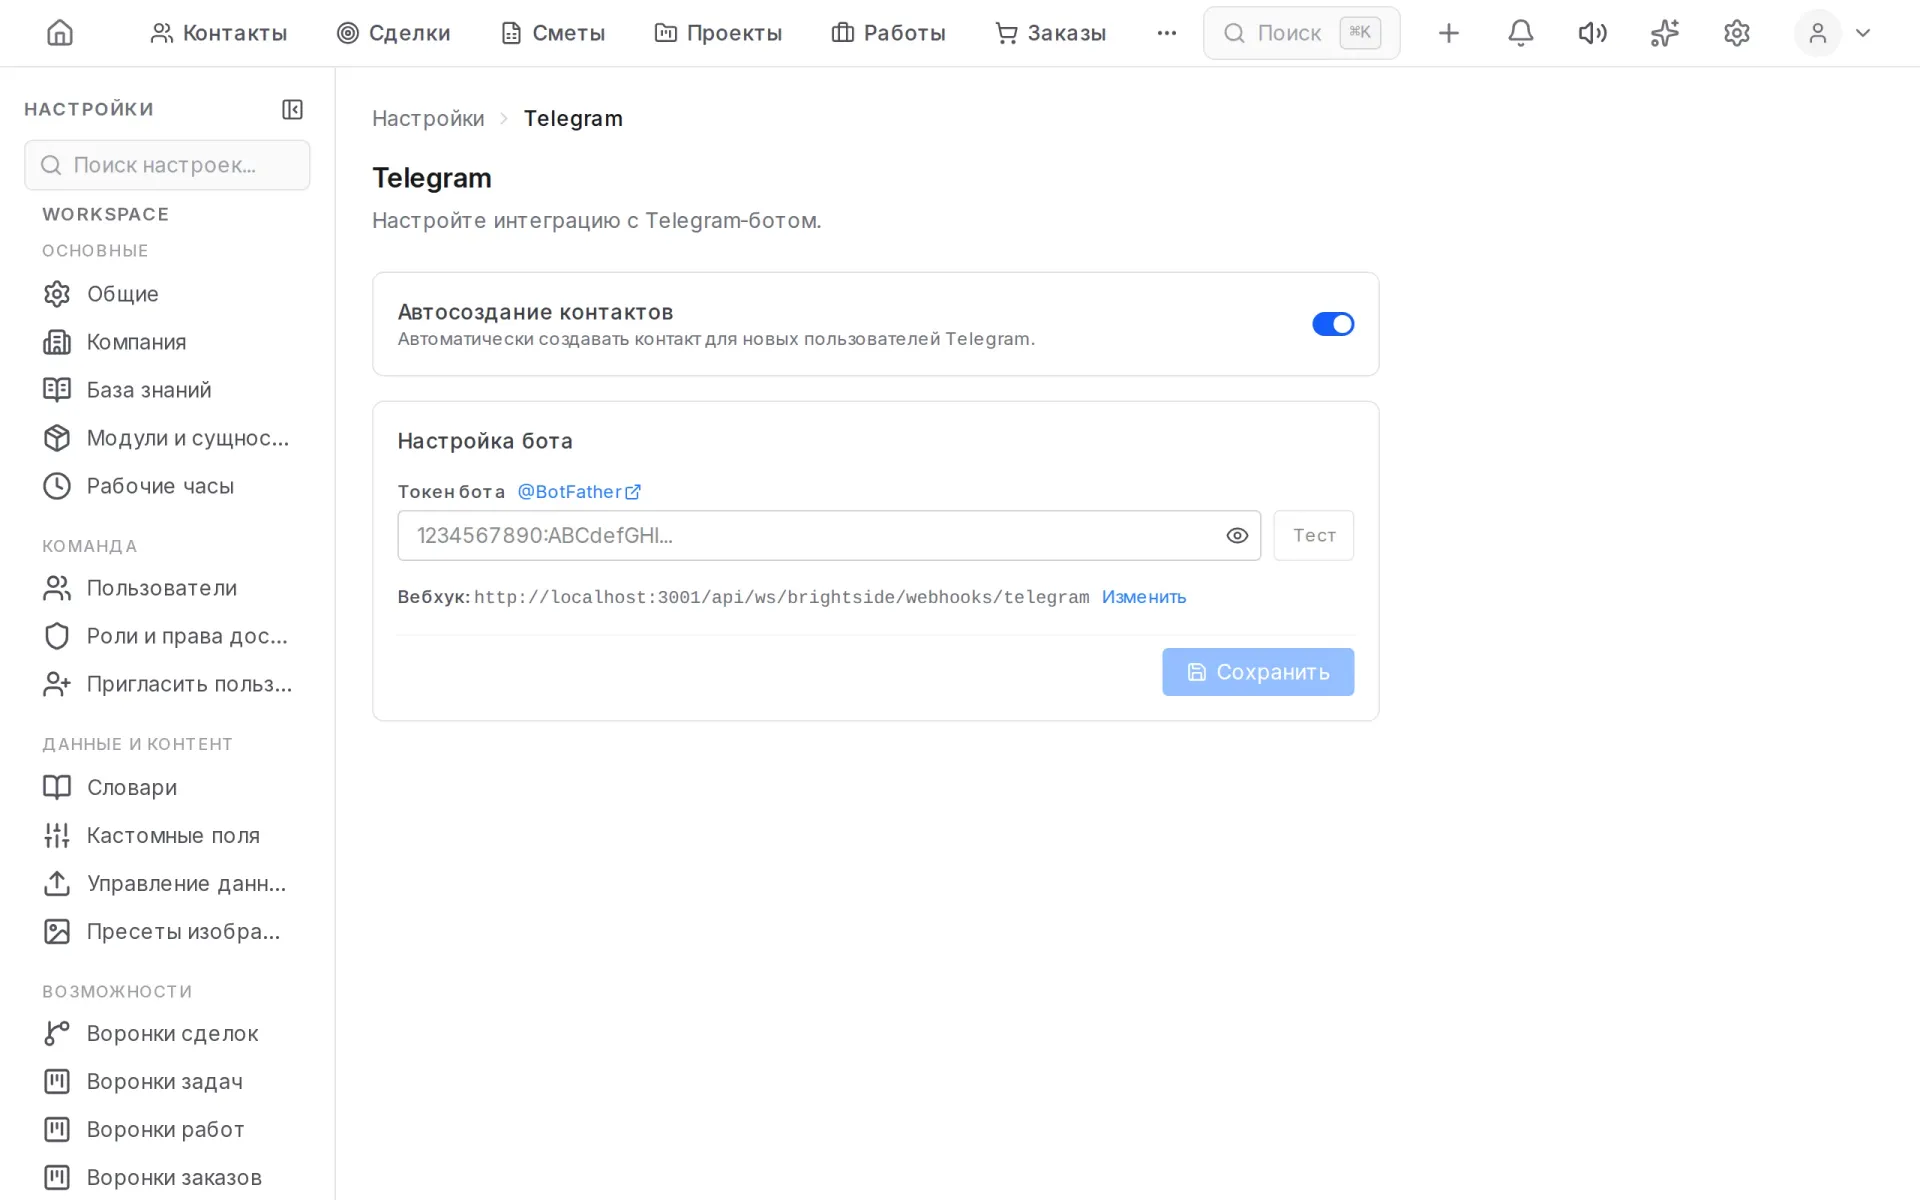1920x1200 pixels.
Task: Open Кастомные поля settings
Action: pyautogui.click(x=167, y=836)
